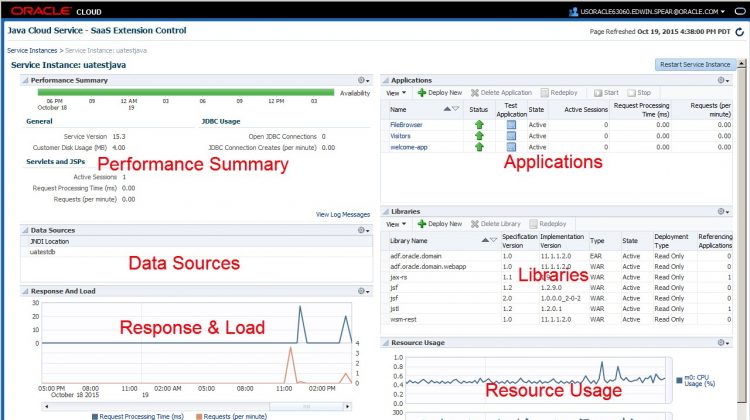
Task: Click Stop in the Applications toolbar
Action: tap(639, 93)
